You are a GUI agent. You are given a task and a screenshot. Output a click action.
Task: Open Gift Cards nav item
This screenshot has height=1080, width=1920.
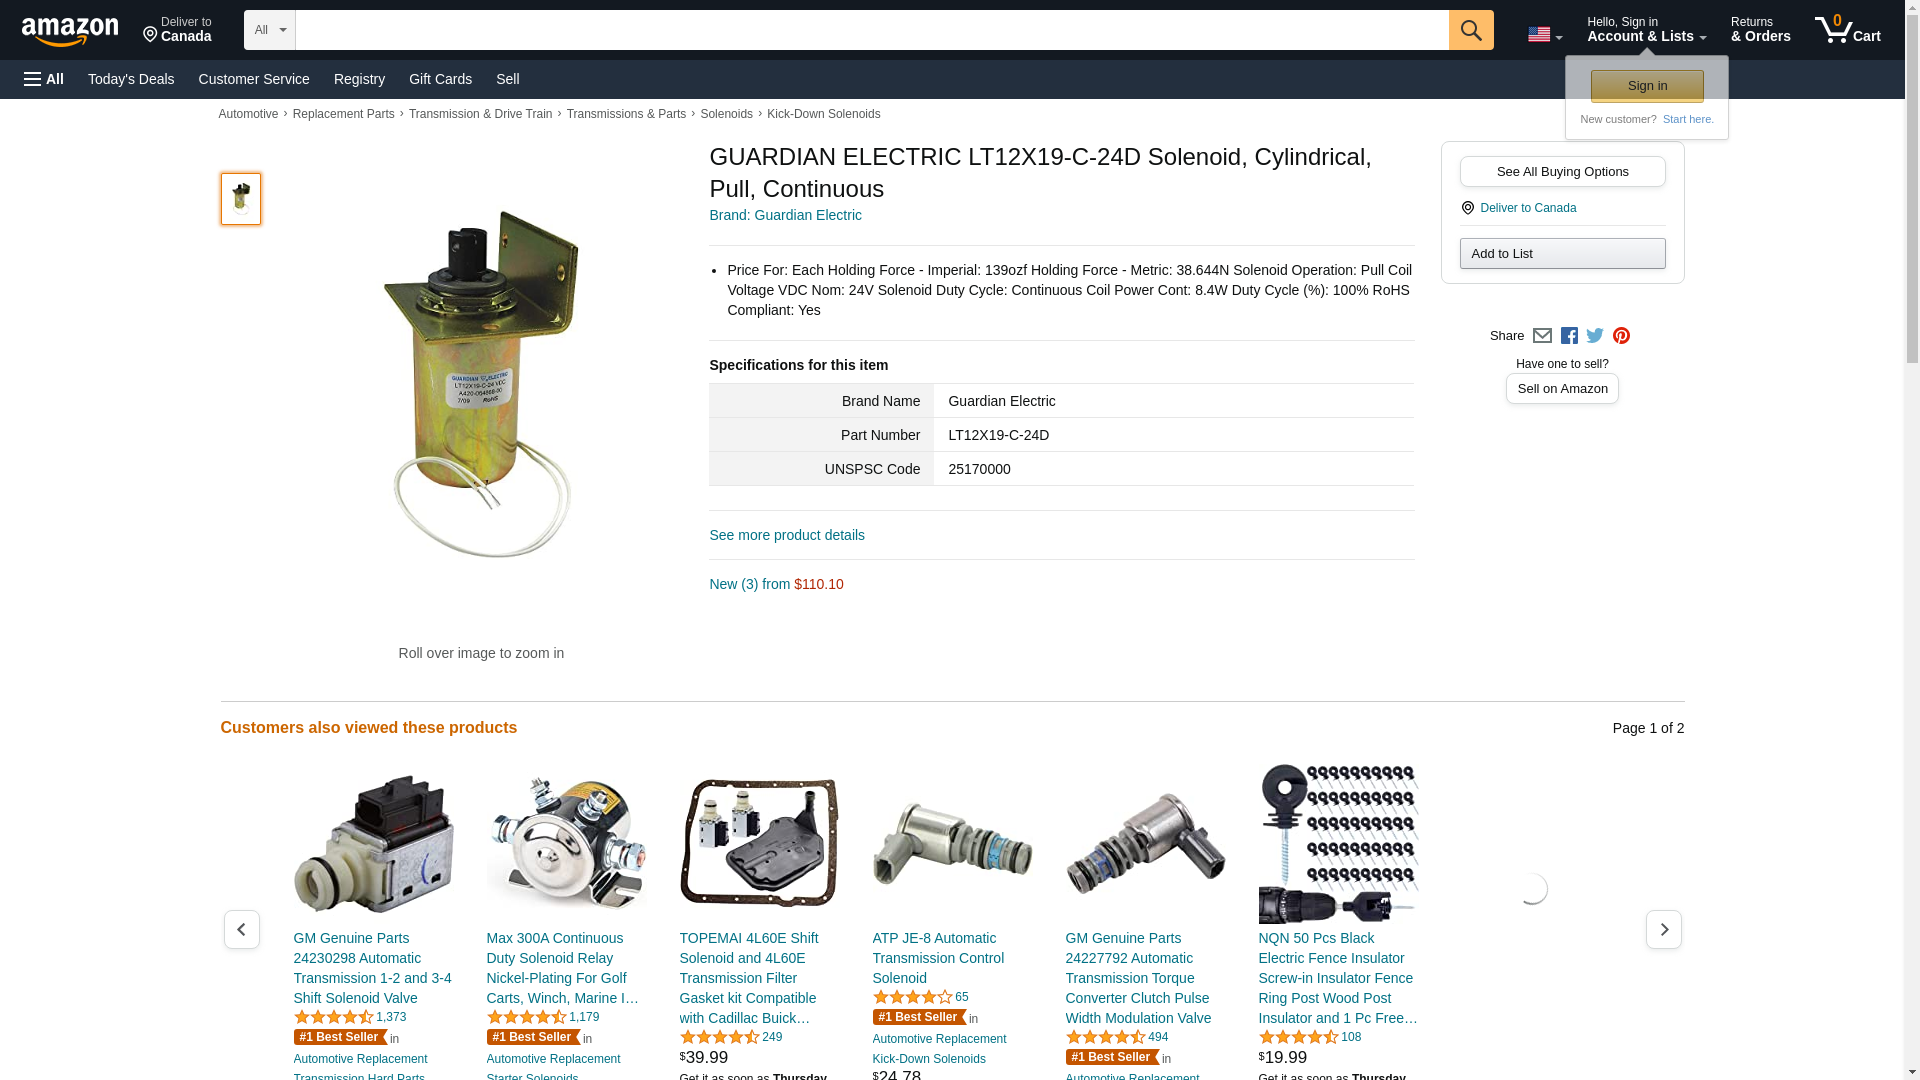tap(440, 79)
